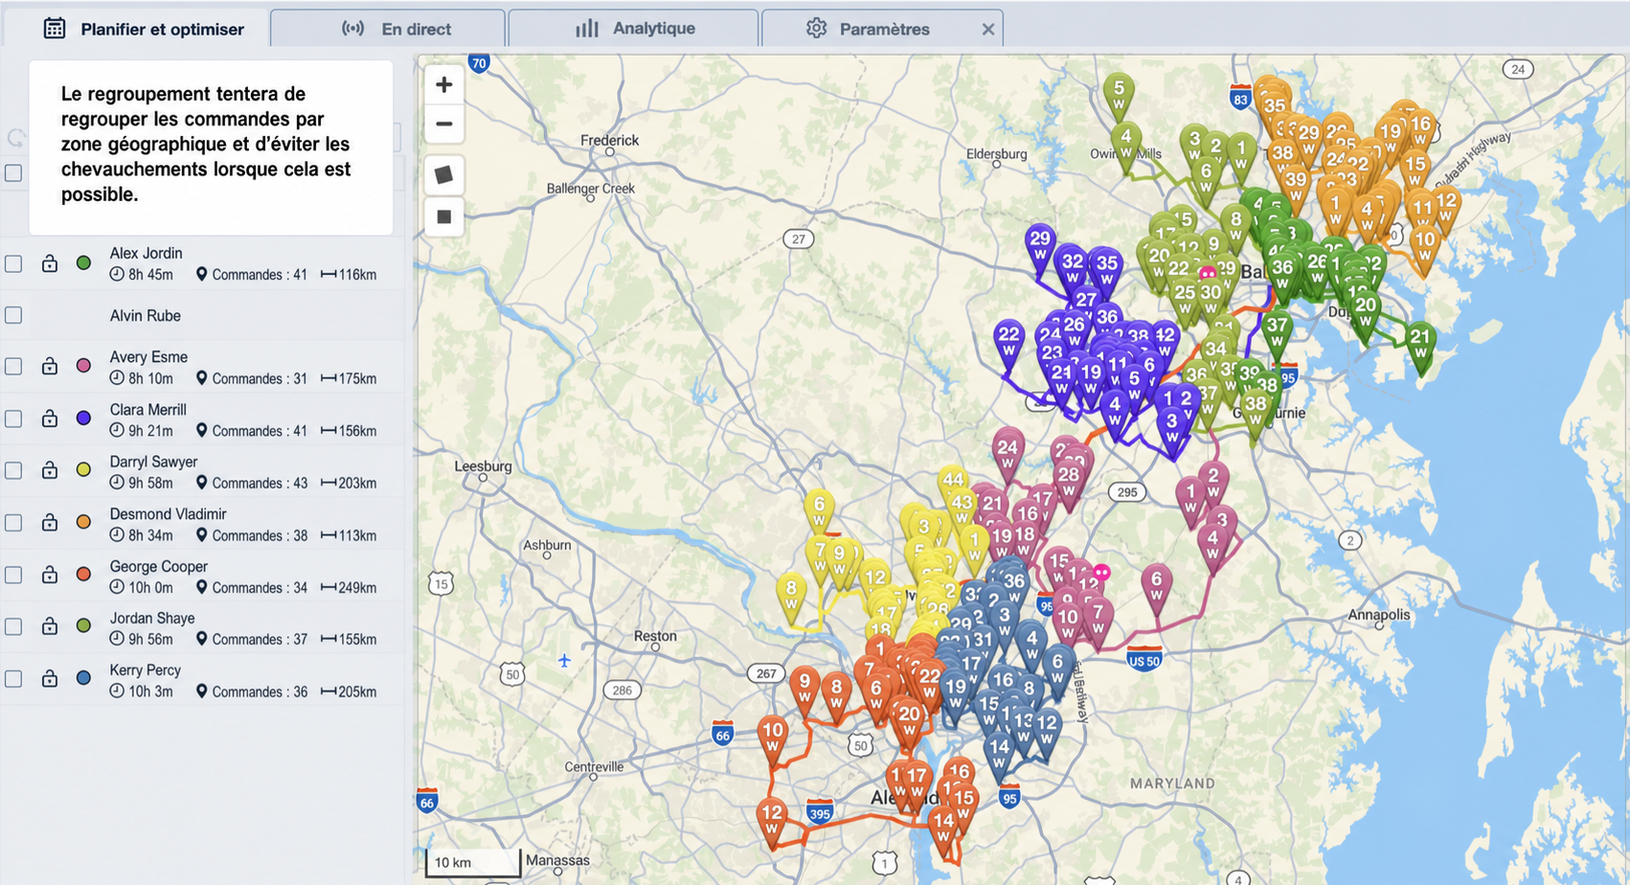The height and width of the screenshot is (885, 1630).
Task: Toggle the lock icon for Avery Esme
Action: [x=49, y=366]
